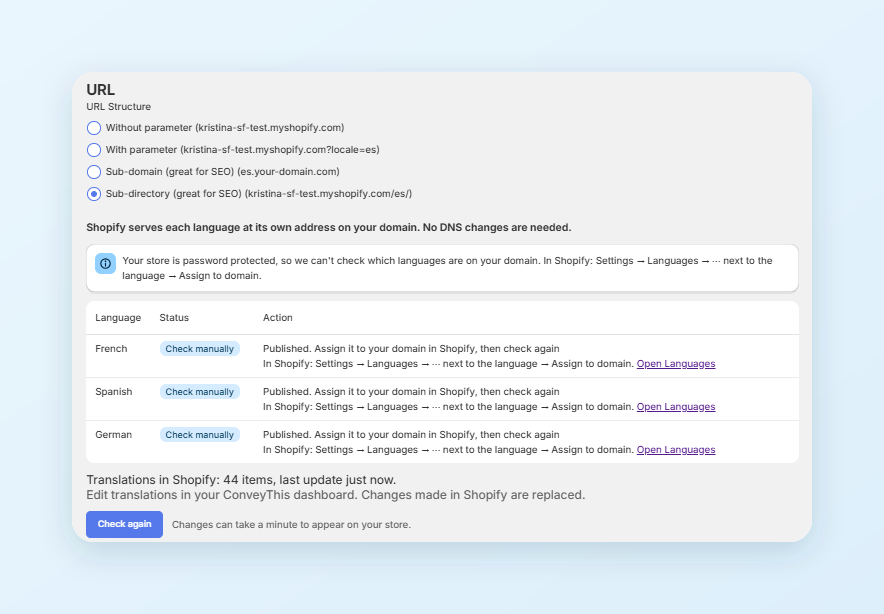Click German row's 'Published. Assign it' text
Image resolution: width=884 pixels, height=614 pixels.
tap(411, 435)
